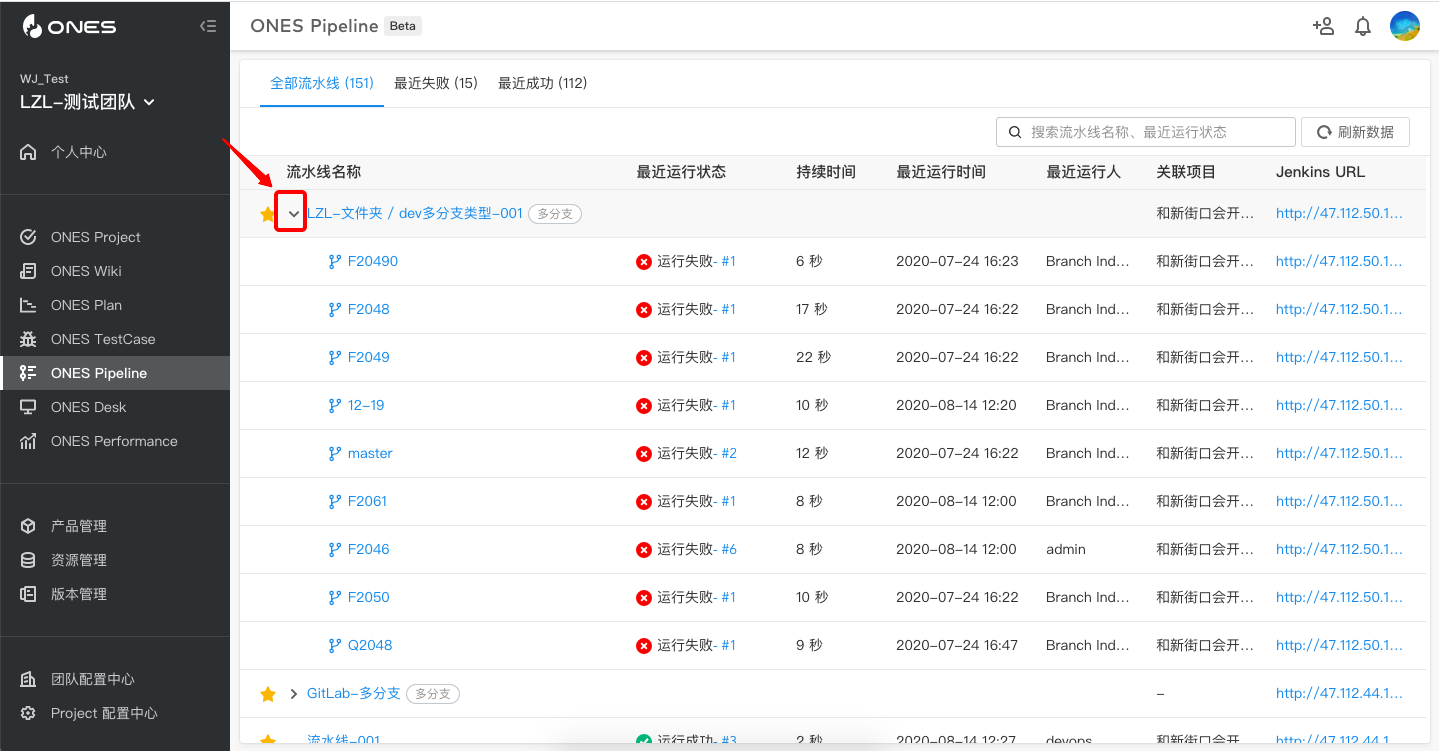Open Project 配置中心
The image size is (1439, 751).
tap(115, 713)
